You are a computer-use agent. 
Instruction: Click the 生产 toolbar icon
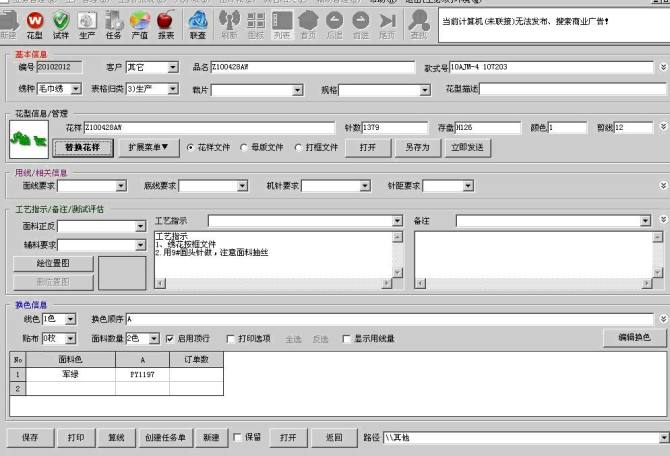click(88, 22)
